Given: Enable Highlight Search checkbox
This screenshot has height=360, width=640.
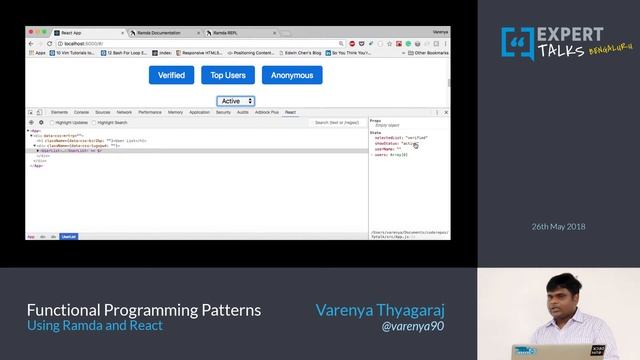Looking at the screenshot, I should (94, 123).
